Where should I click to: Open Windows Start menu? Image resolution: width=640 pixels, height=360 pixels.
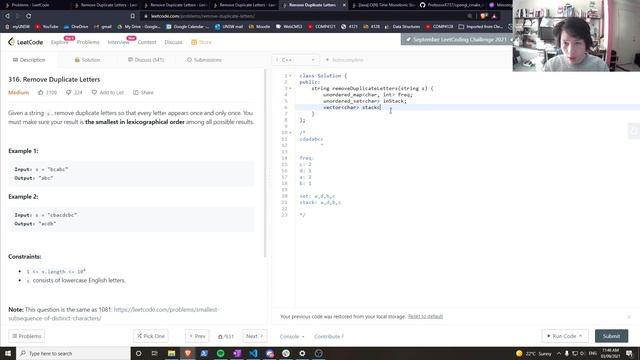(x=8, y=353)
